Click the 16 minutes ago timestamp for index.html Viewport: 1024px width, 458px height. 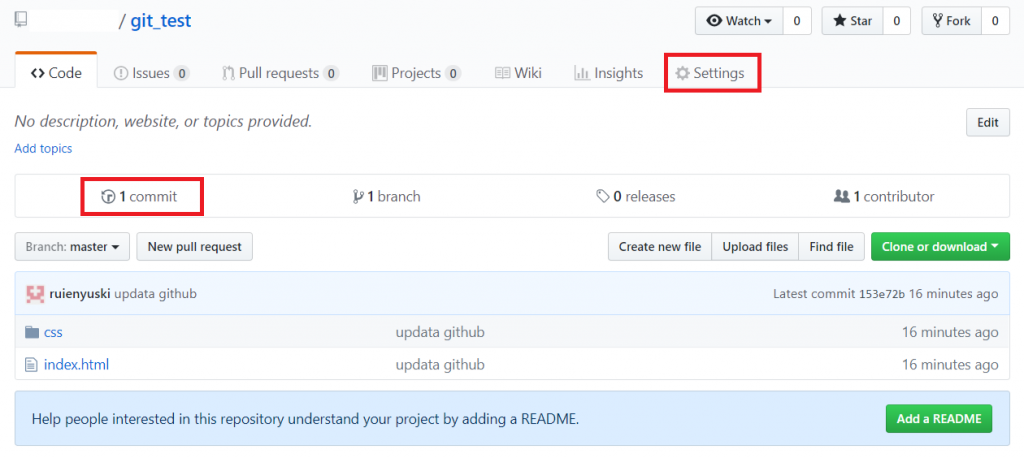click(950, 364)
